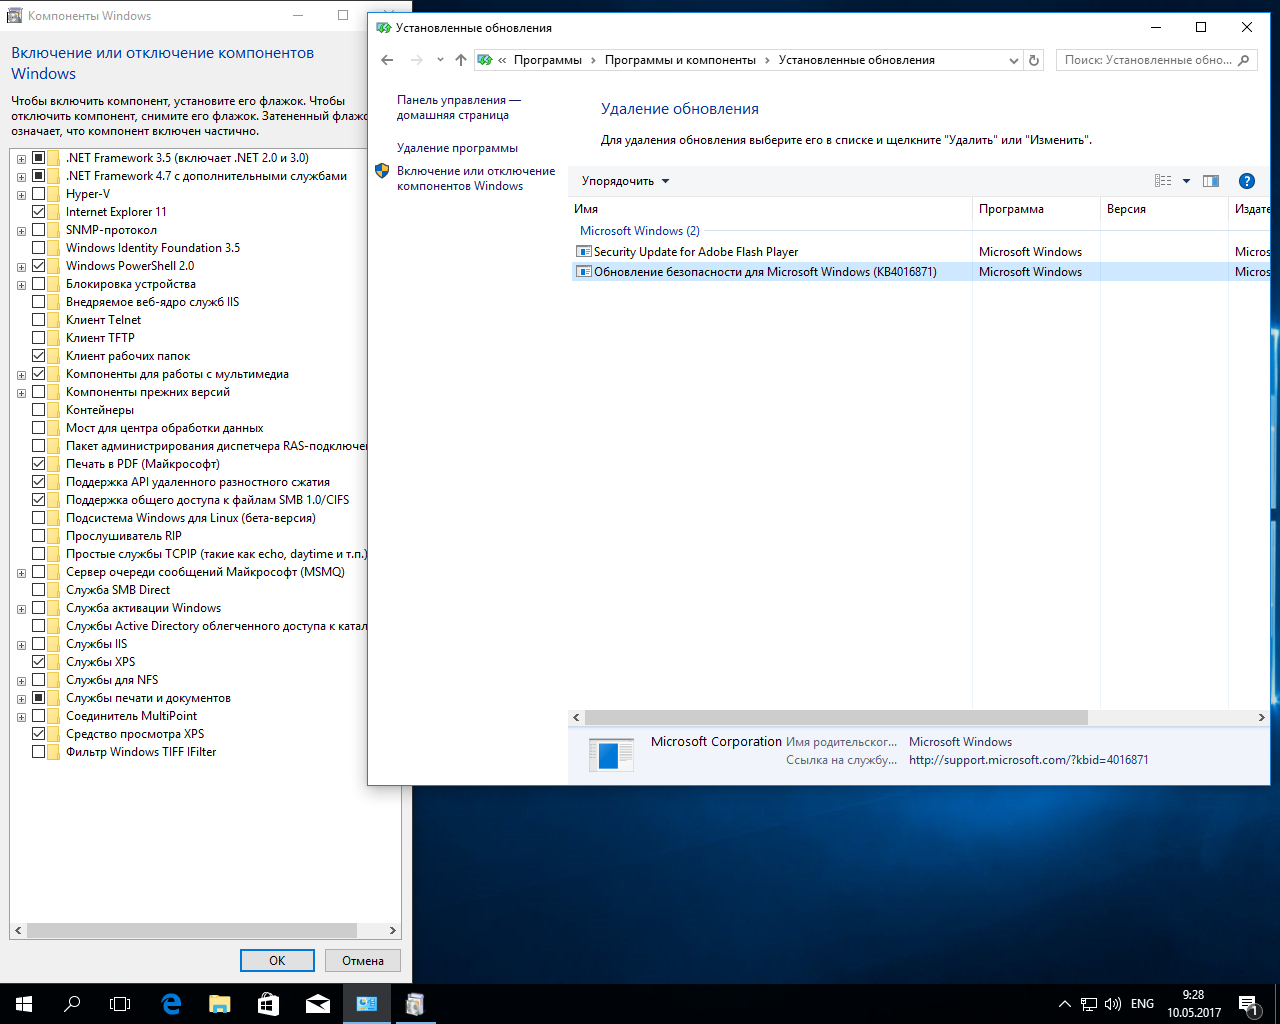Click the volume icon in system tray
The height and width of the screenshot is (1024, 1280).
pyautogui.click(x=1114, y=1004)
